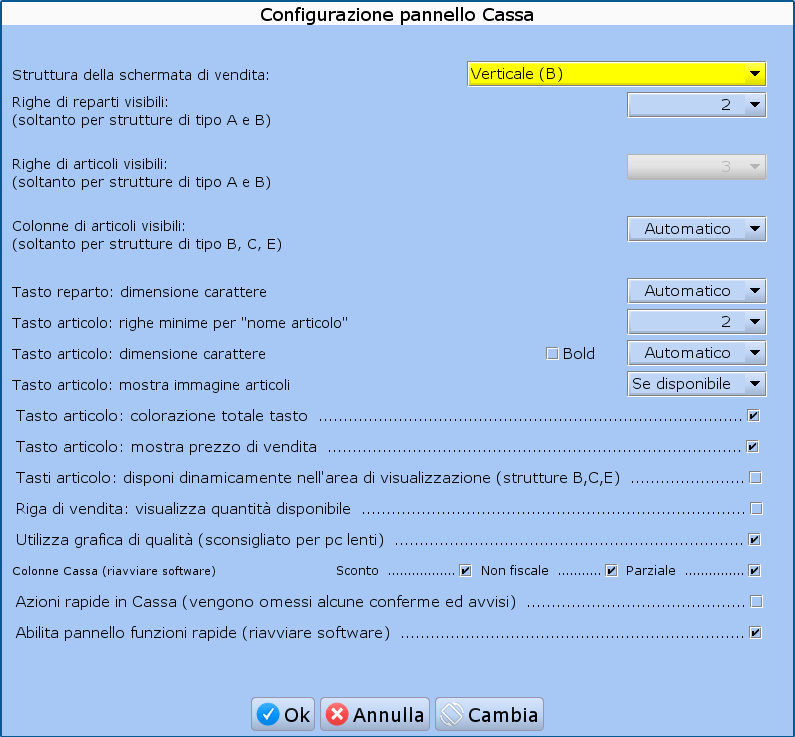Uncheck the Parziale column checkbox
This screenshot has height=737, width=795.
[x=754, y=570]
